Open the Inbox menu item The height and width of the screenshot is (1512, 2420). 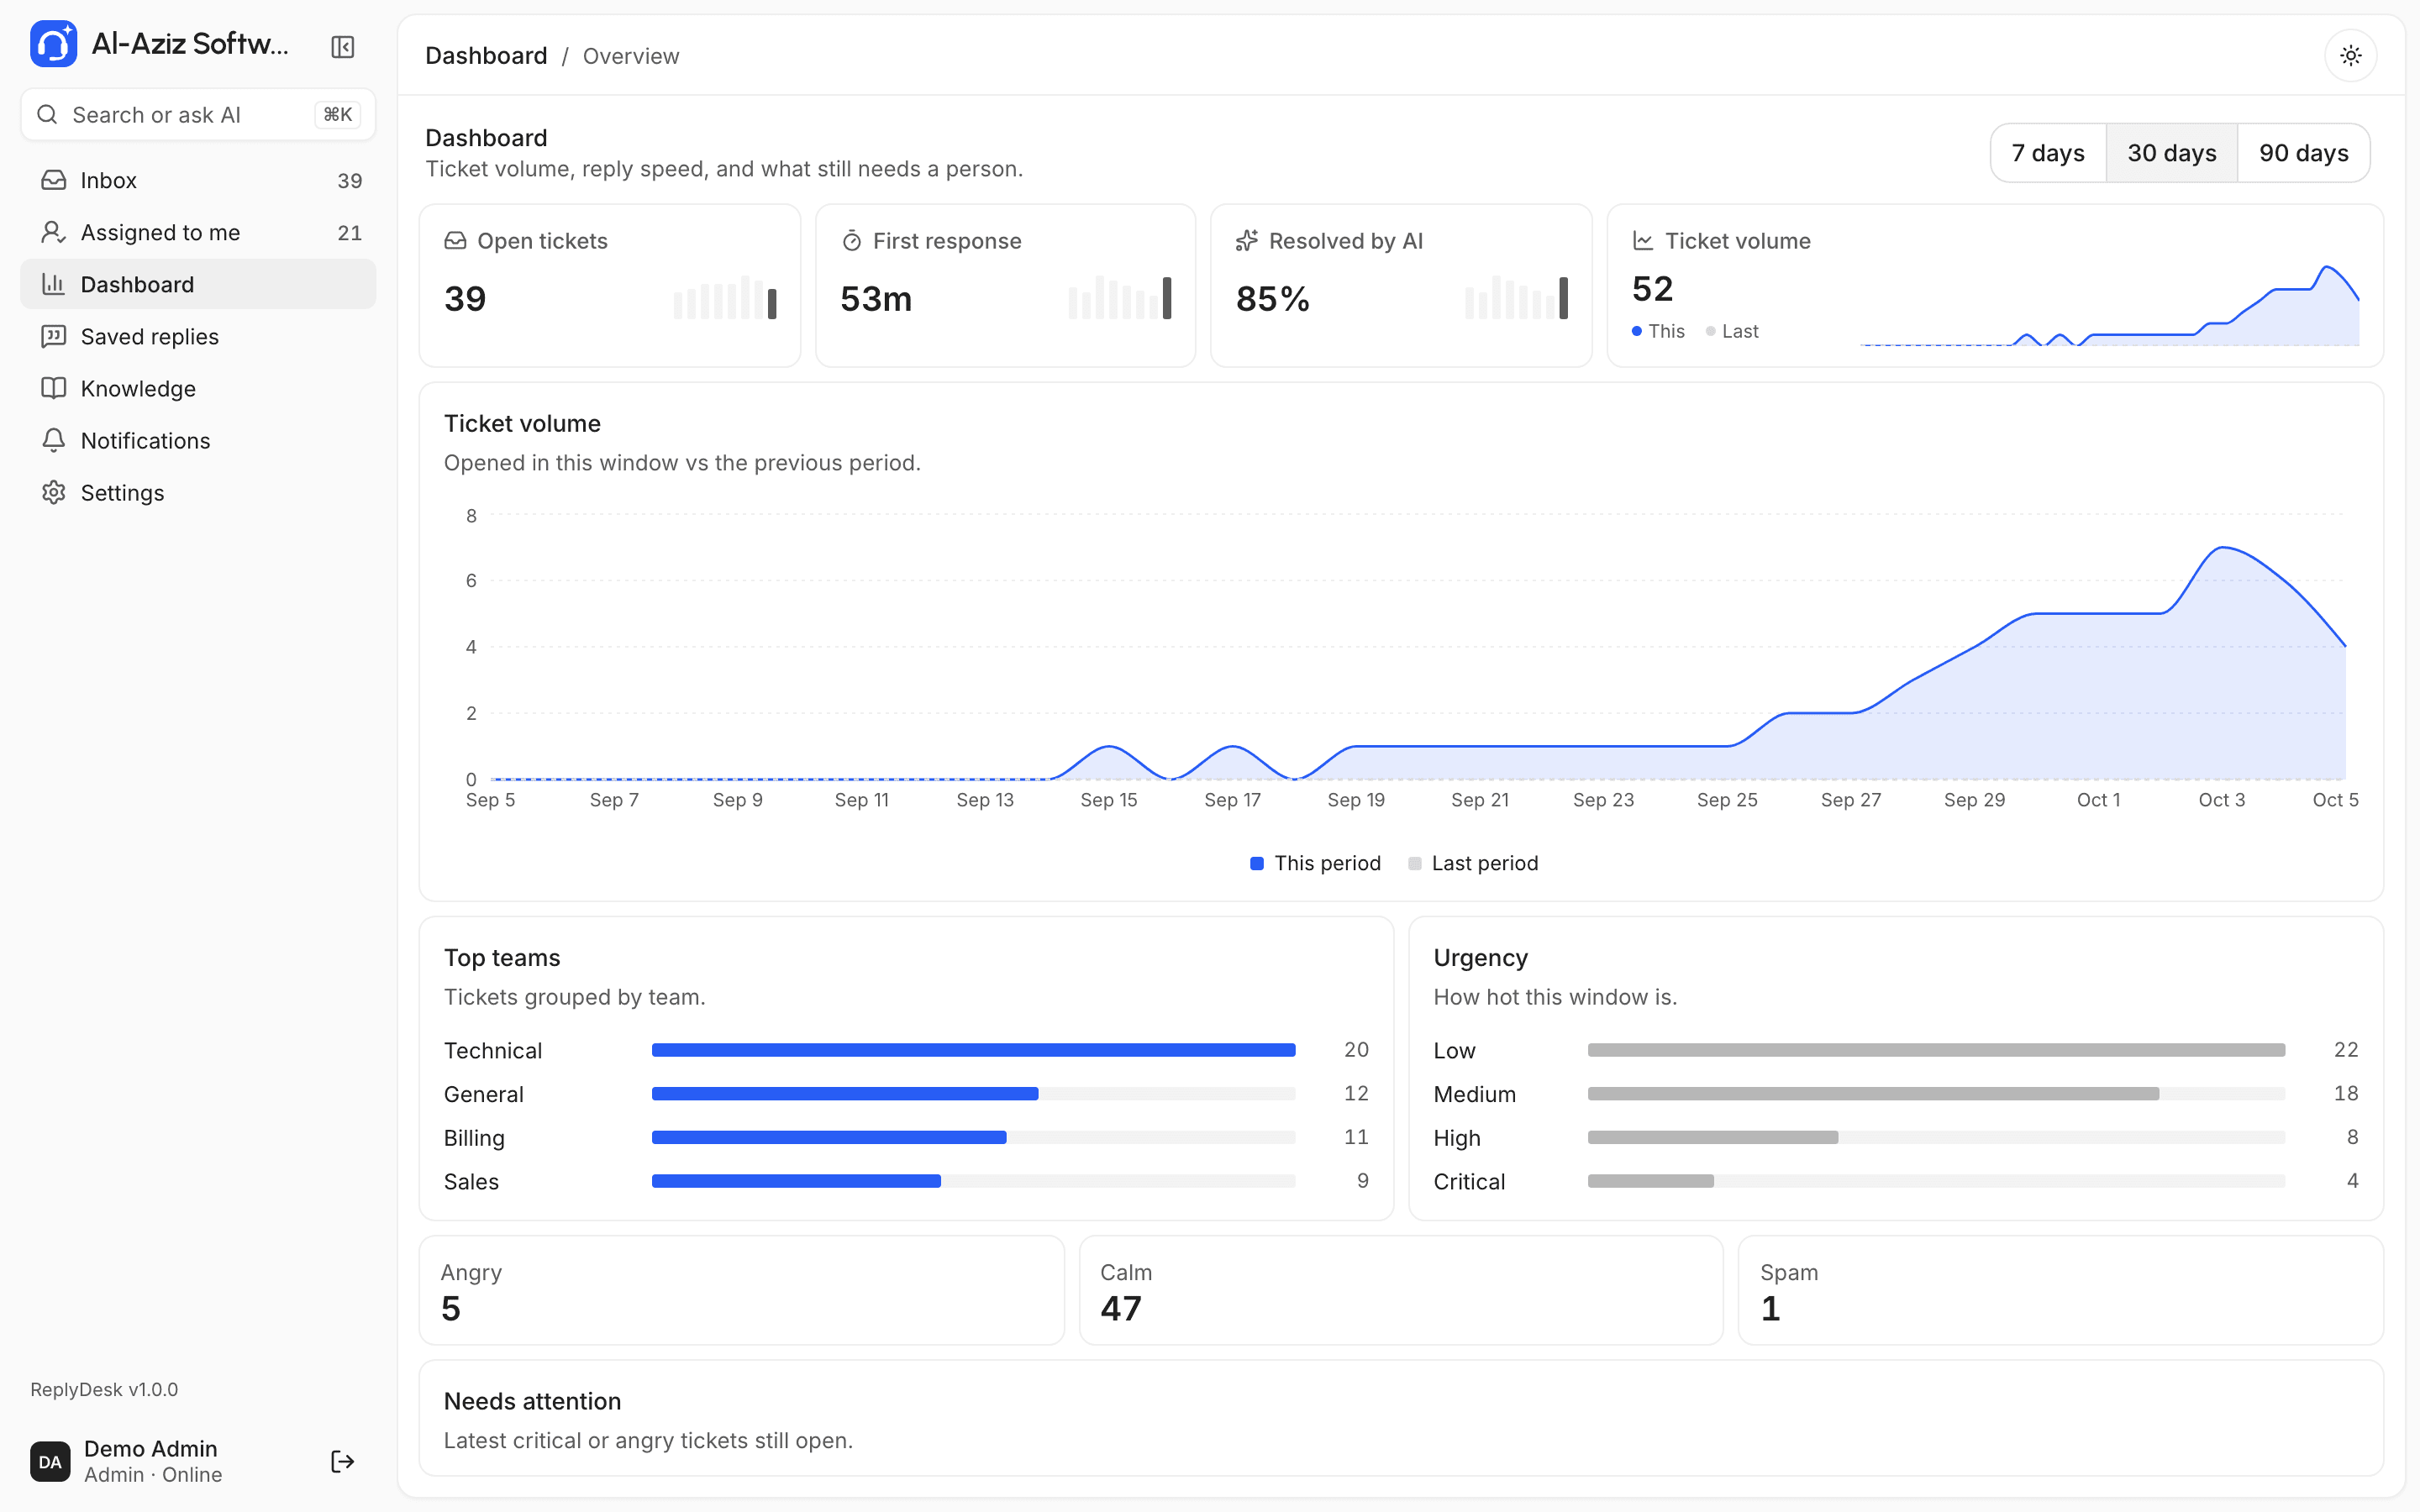click(198, 180)
